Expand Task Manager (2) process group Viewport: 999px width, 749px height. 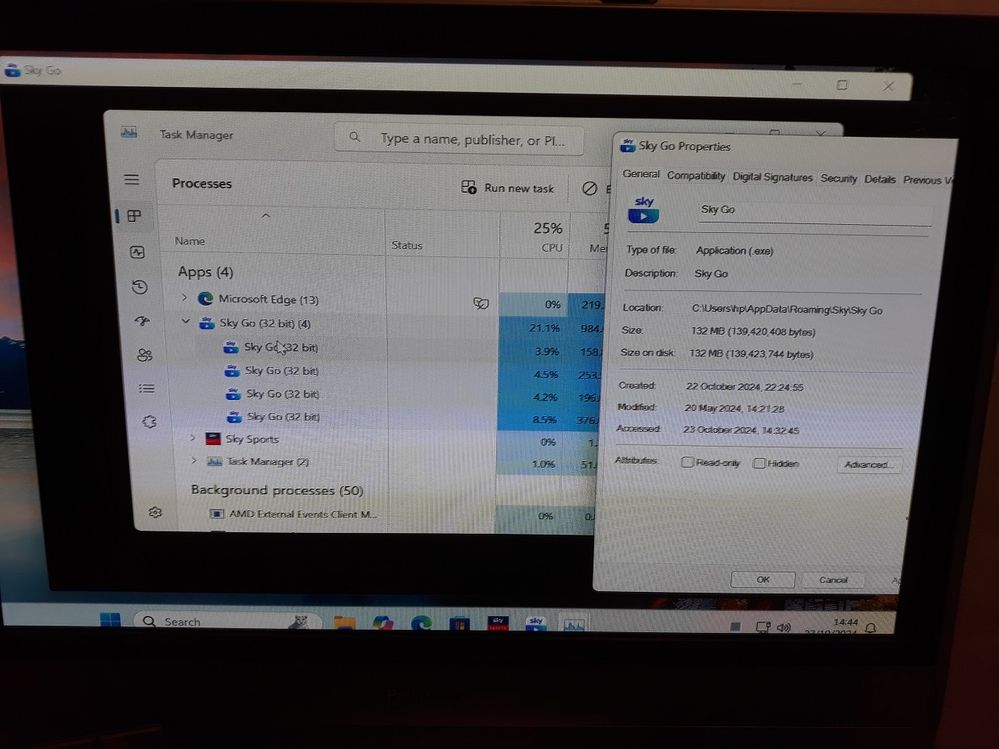(194, 460)
